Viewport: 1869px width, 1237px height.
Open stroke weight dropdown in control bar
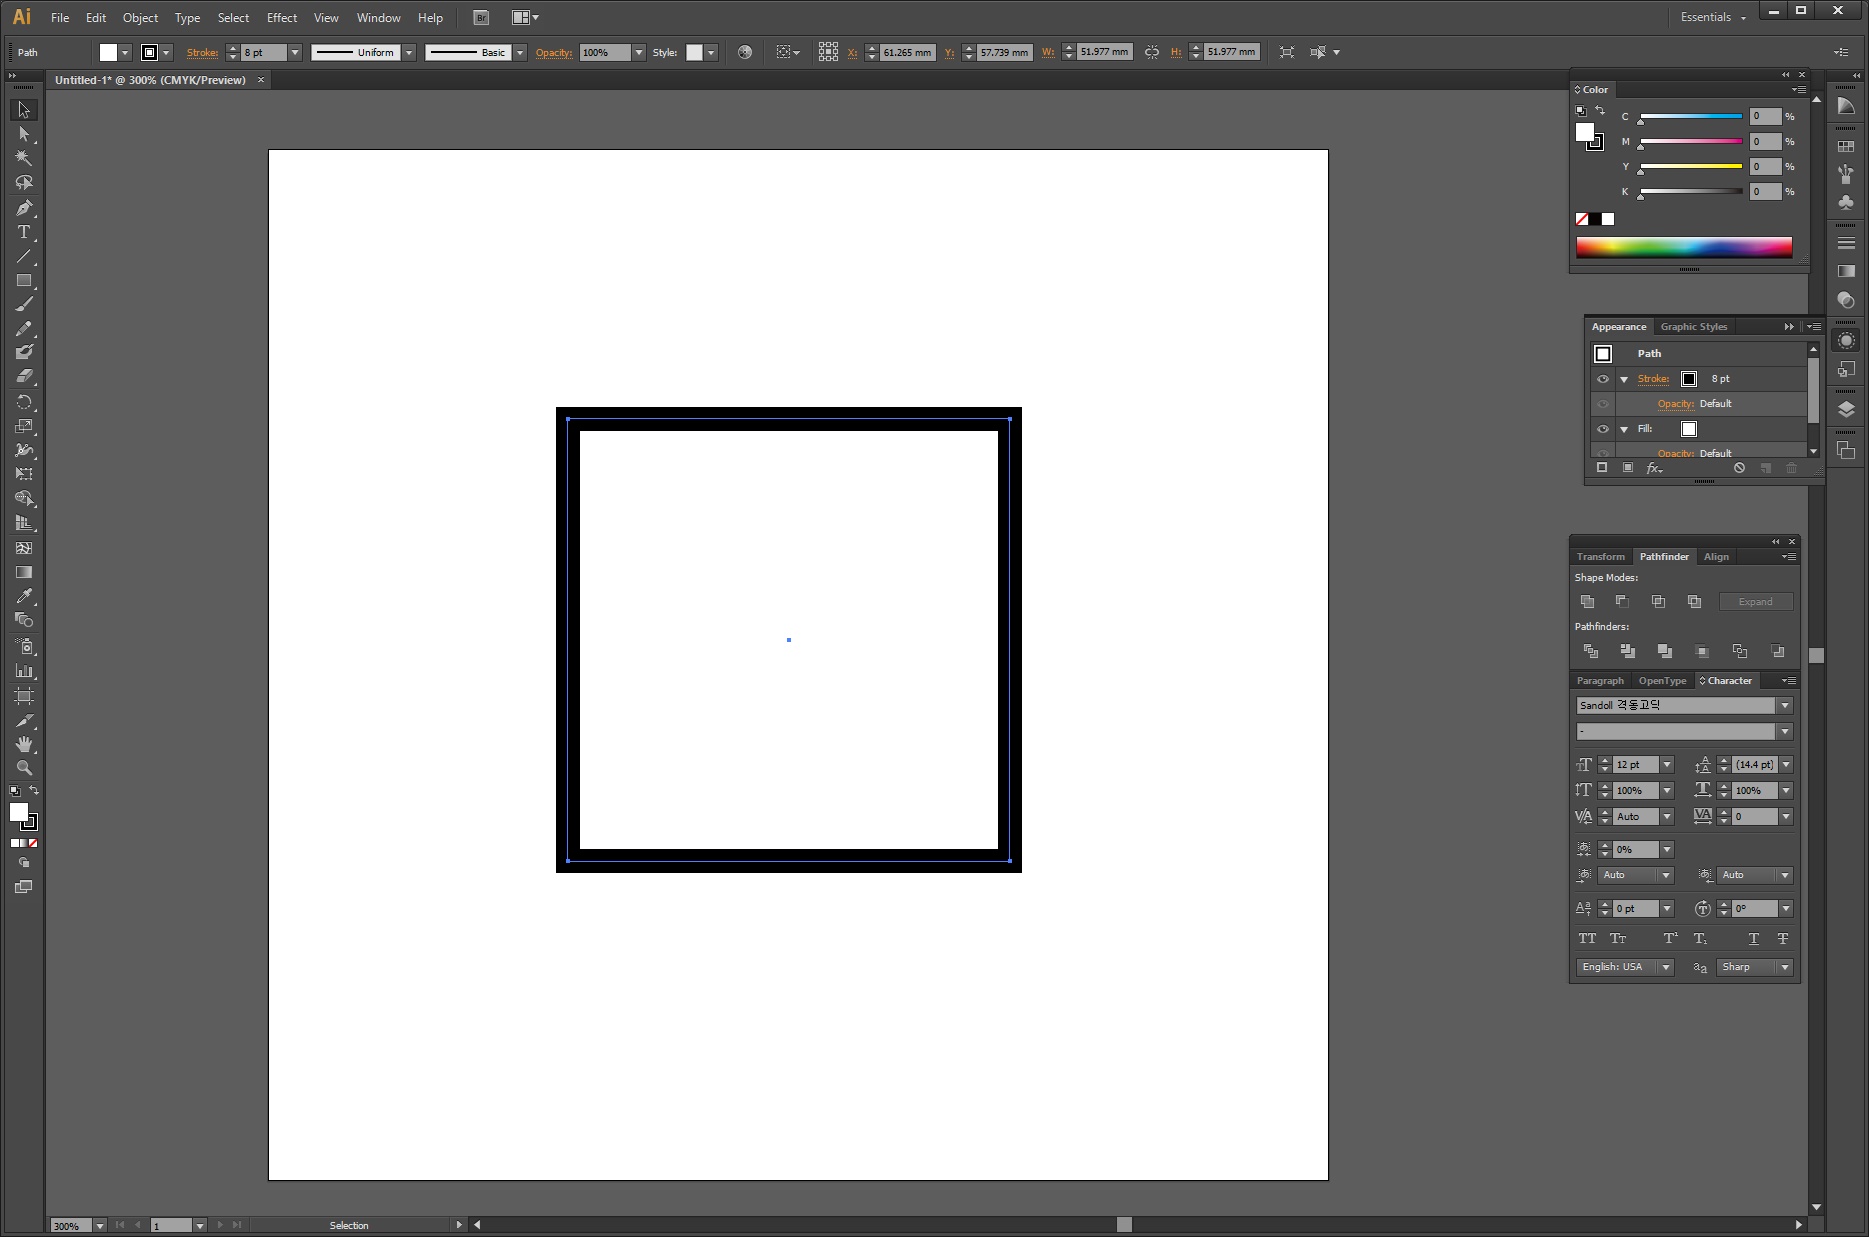tap(295, 52)
